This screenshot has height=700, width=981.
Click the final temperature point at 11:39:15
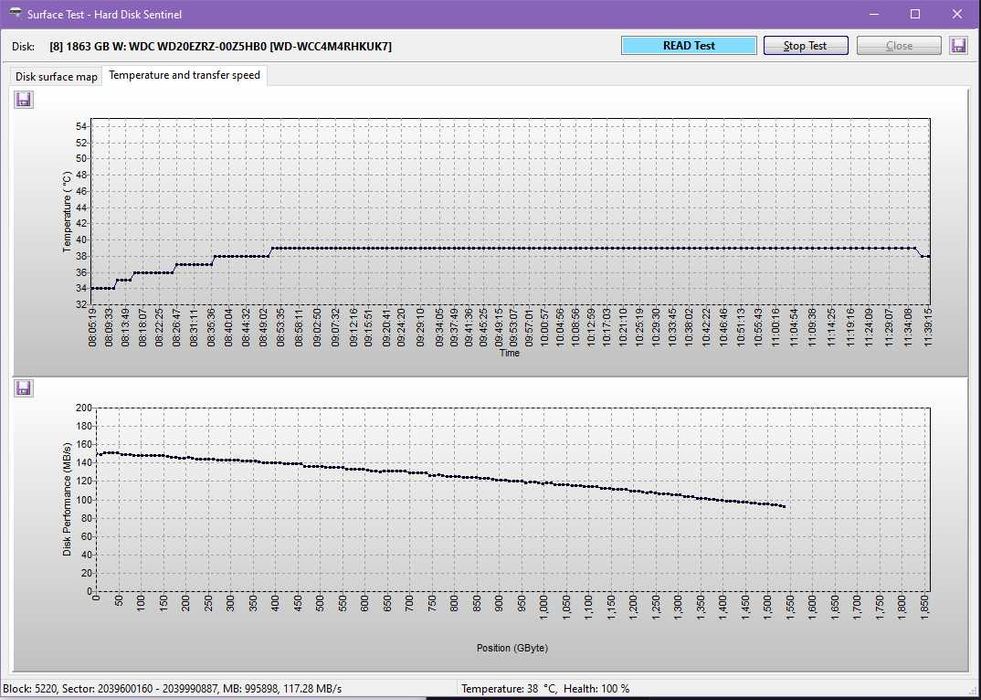click(x=929, y=256)
